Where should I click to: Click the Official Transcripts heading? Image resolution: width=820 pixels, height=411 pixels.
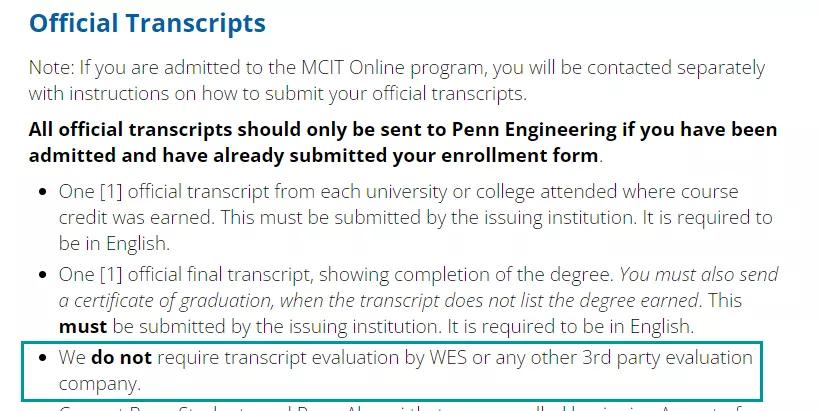pyautogui.click(x=147, y=23)
